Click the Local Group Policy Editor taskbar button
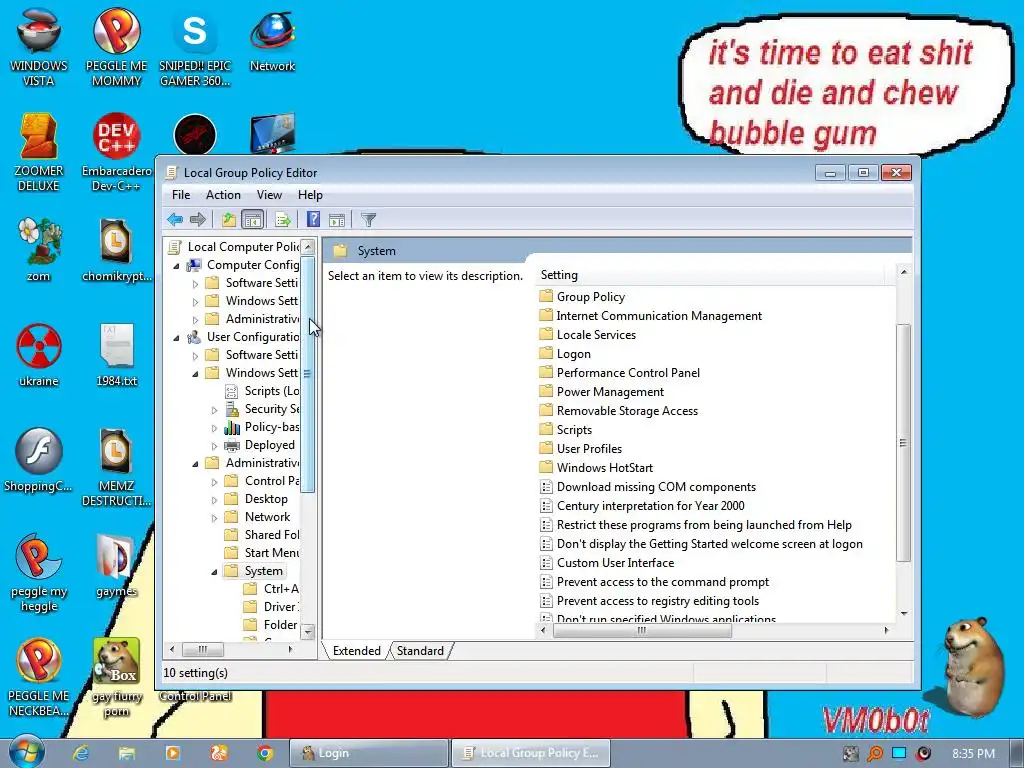 tap(530, 753)
